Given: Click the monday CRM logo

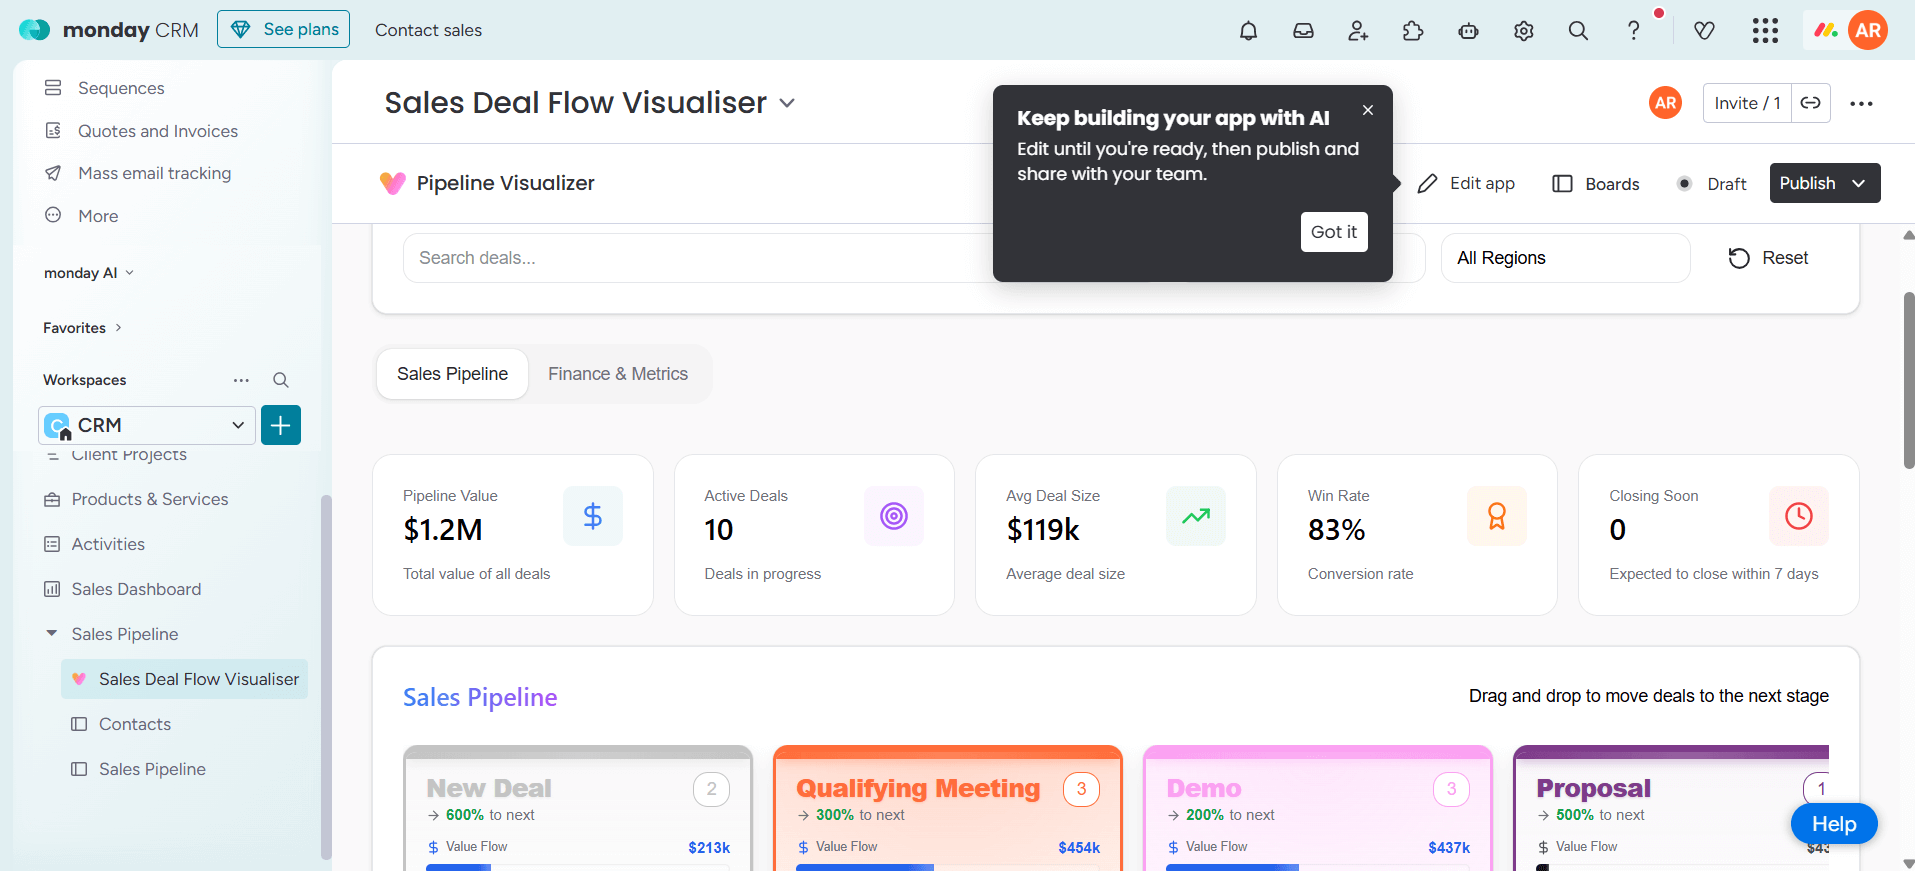Looking at the screenshot, I should tap(109, 30).
